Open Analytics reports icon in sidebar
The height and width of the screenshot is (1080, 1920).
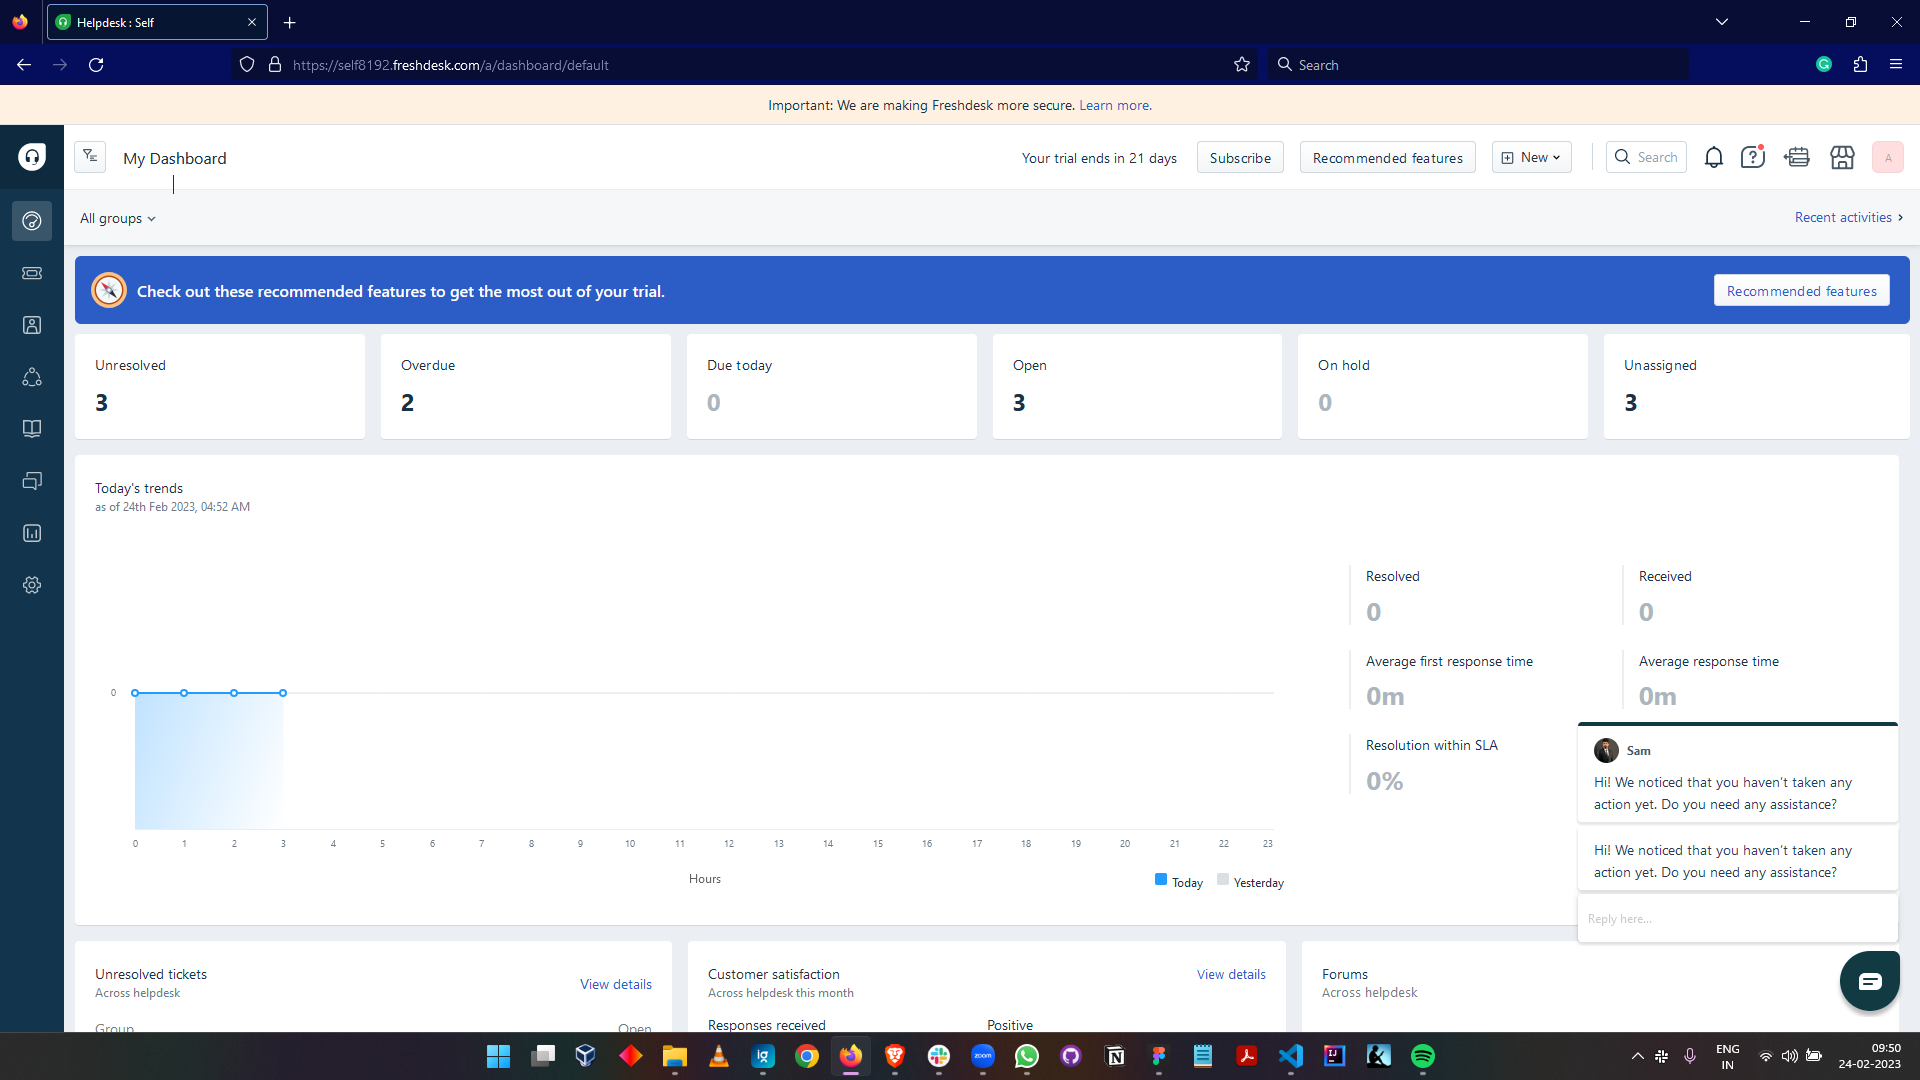(x=32, y=533)
